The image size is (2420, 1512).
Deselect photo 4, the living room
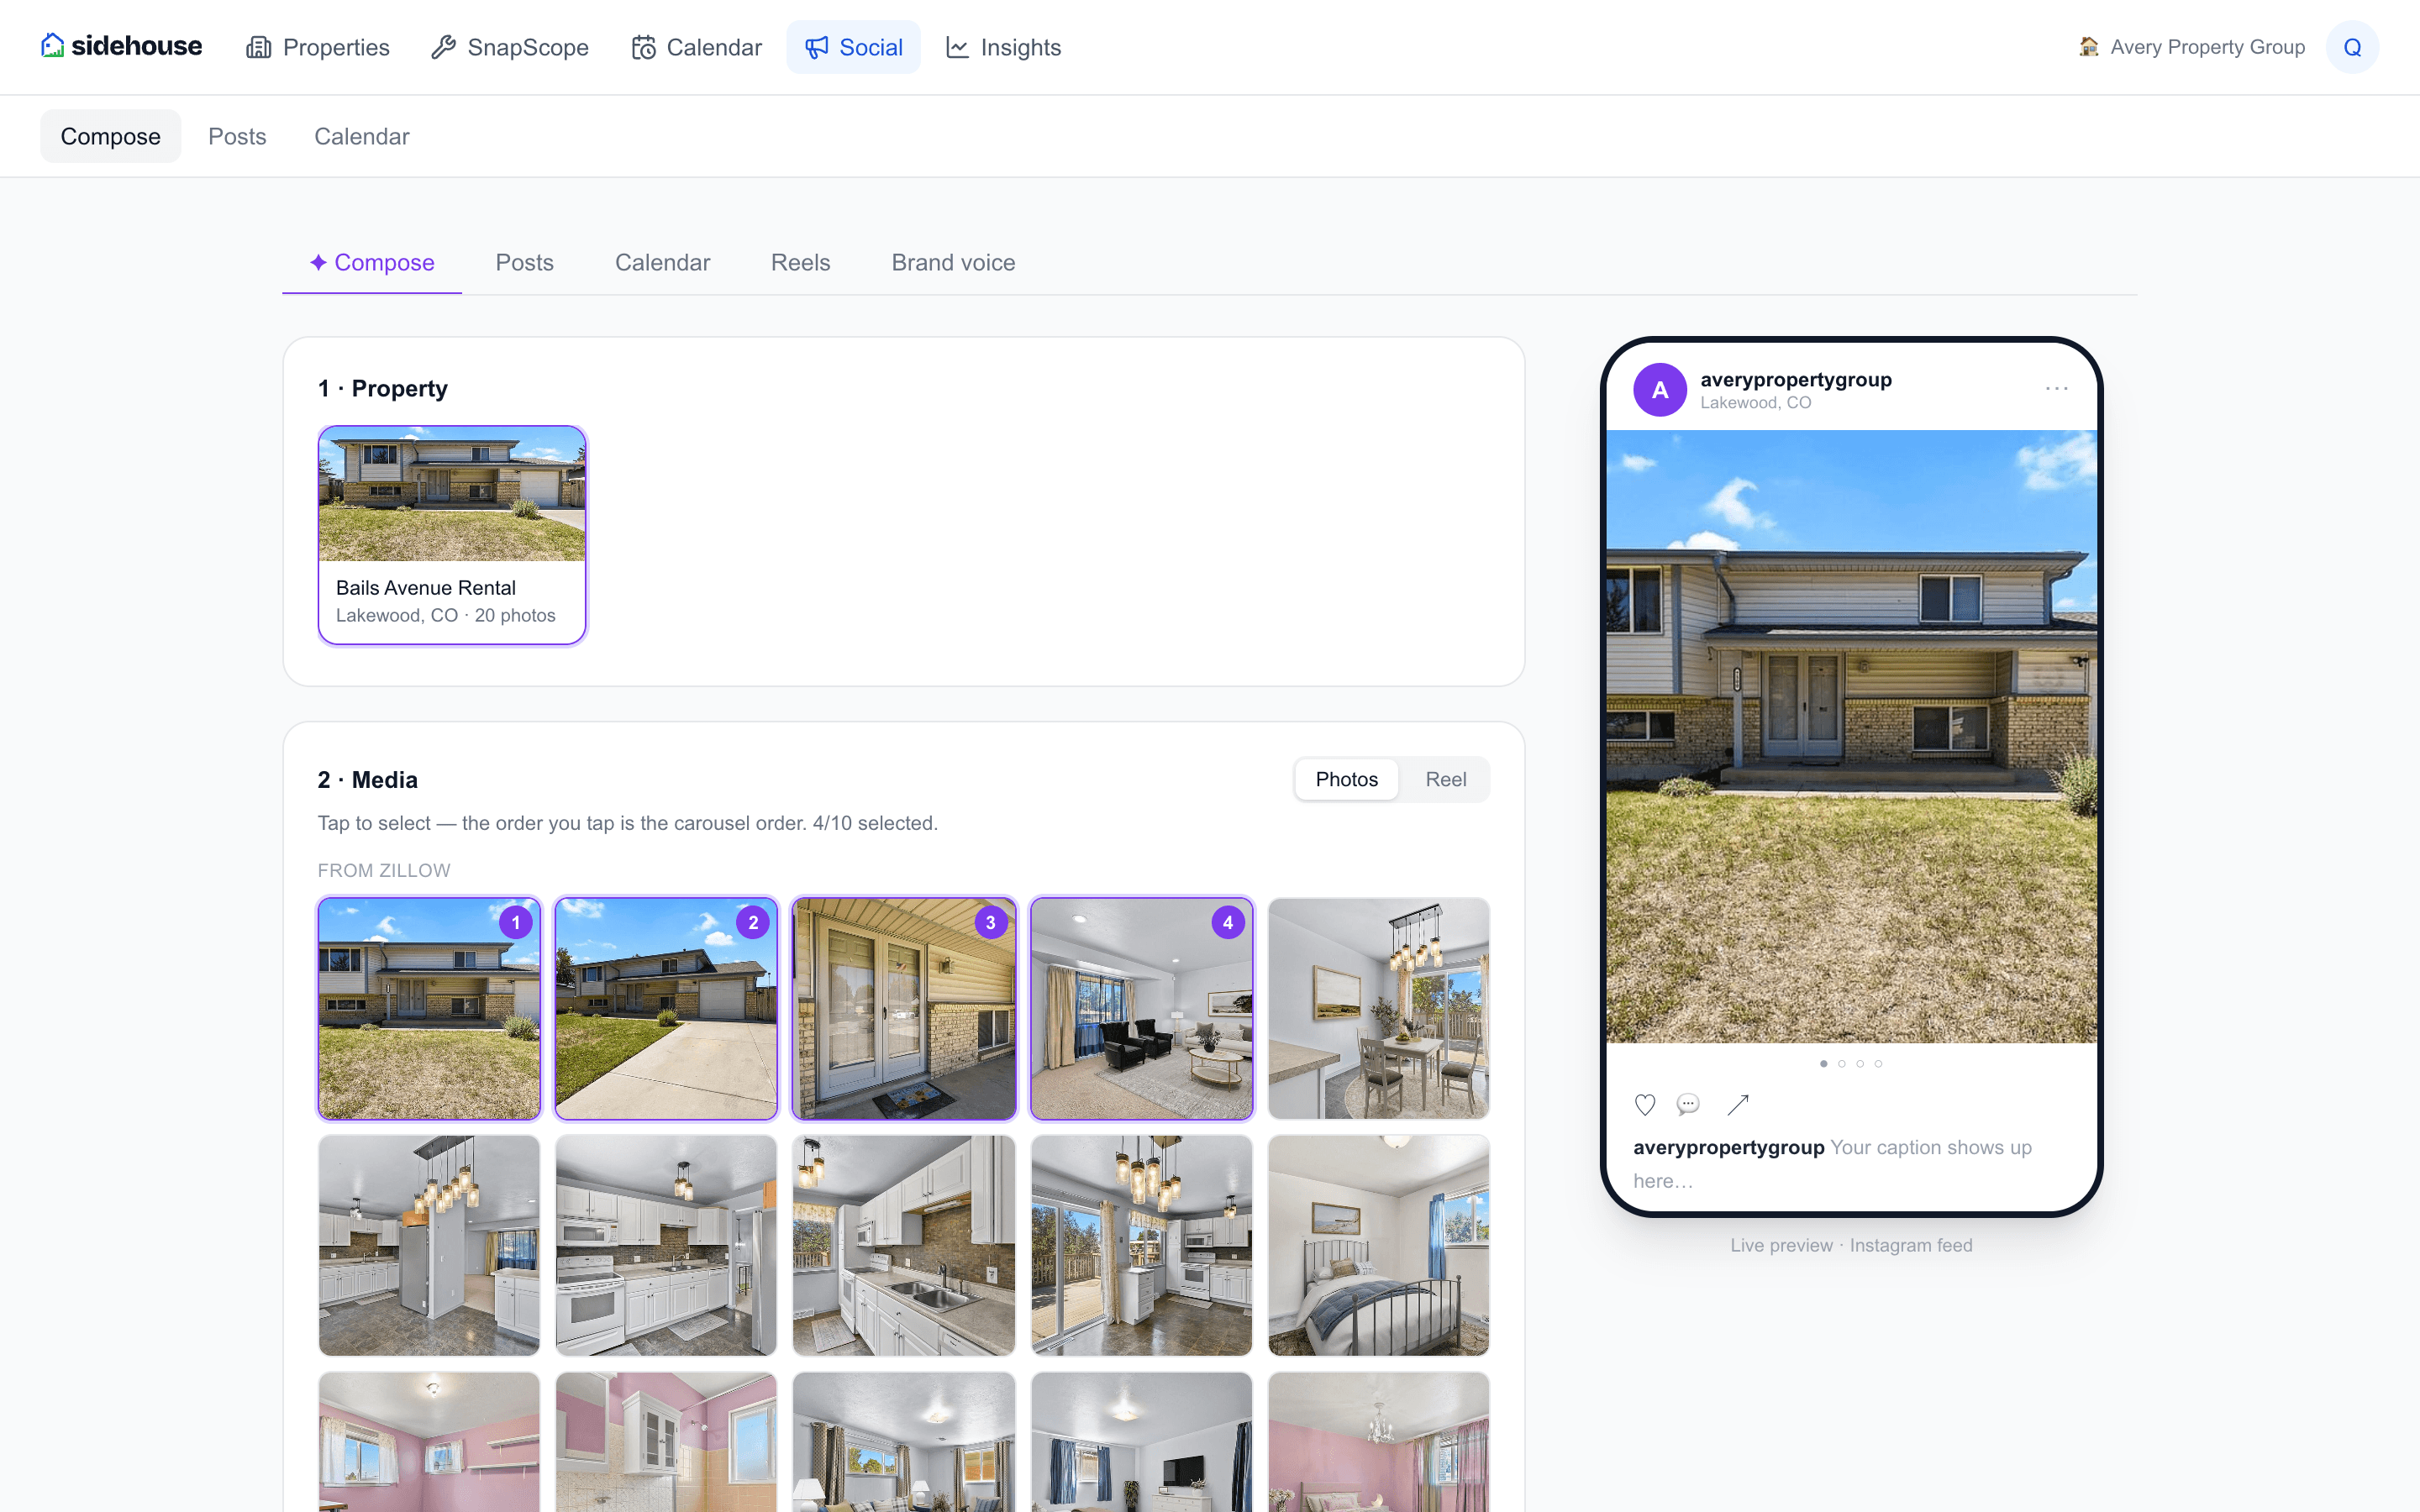coord(1141,1008)
